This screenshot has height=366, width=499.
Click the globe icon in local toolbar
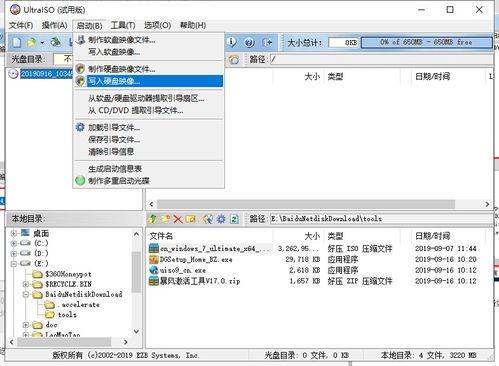pyautogui.click(x=208, y=219)
